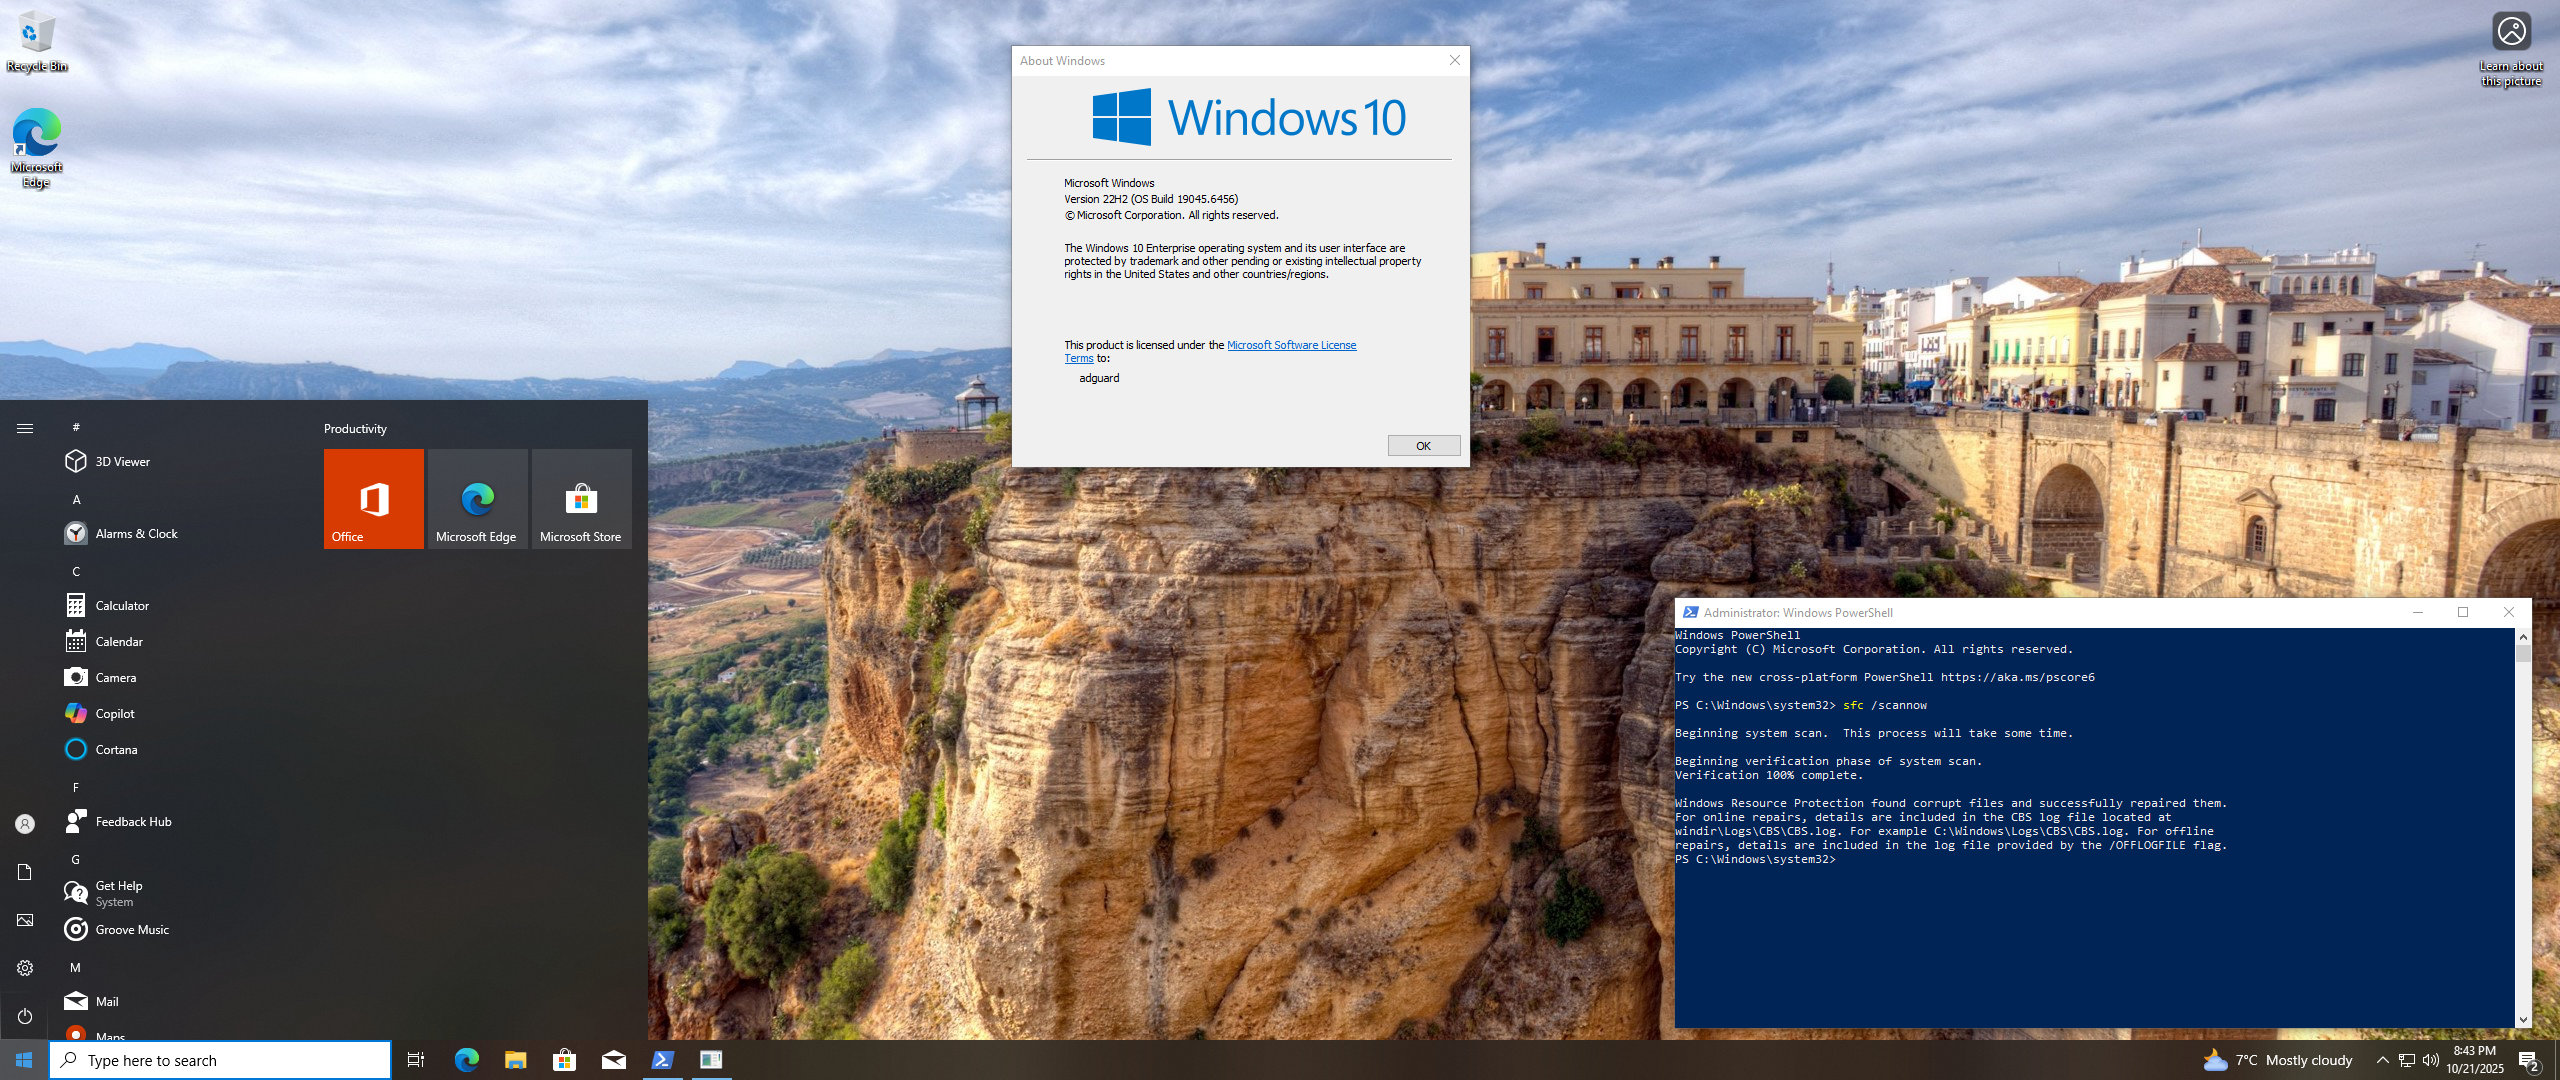Select Alarms & Clock in the app list

136,533
